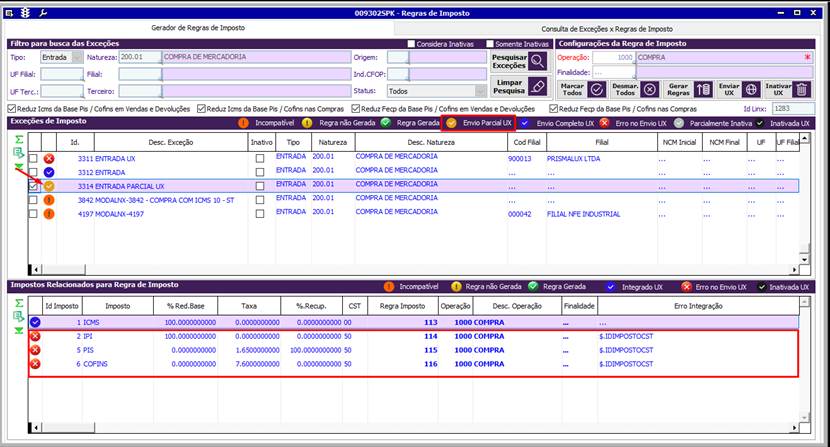This screenshot has height=447, width=830.
Task: Click the tree icon in title bar
Action: 25,13
